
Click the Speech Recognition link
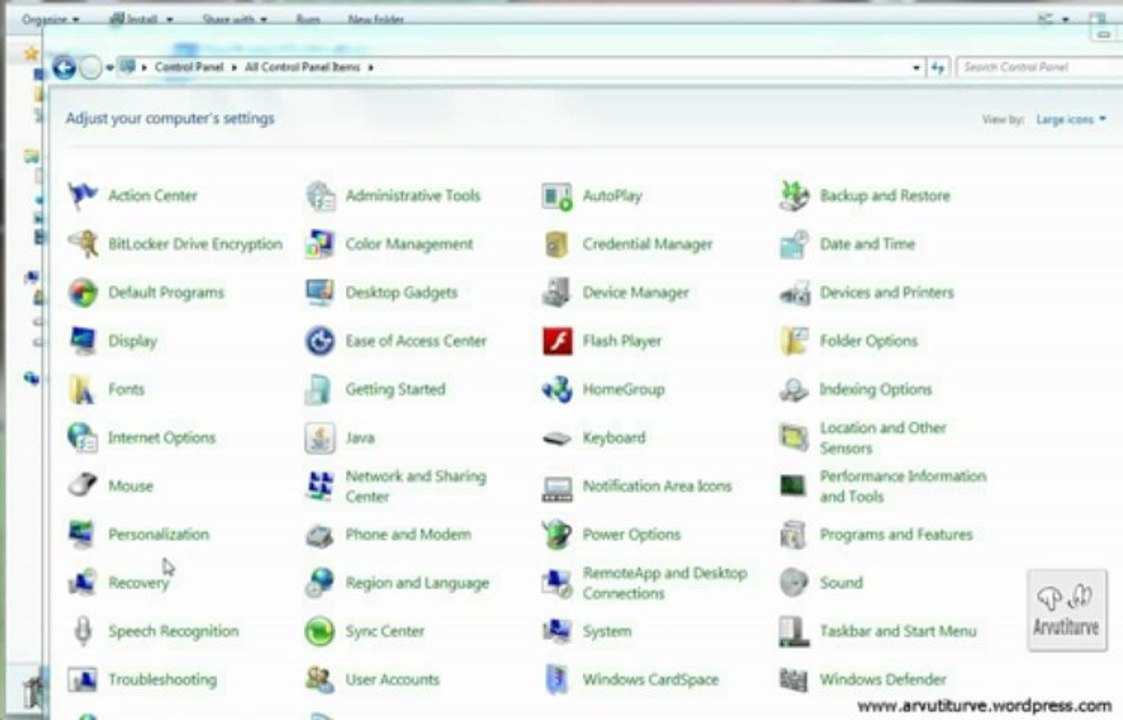pyautogui.click(x=173, y=631)
